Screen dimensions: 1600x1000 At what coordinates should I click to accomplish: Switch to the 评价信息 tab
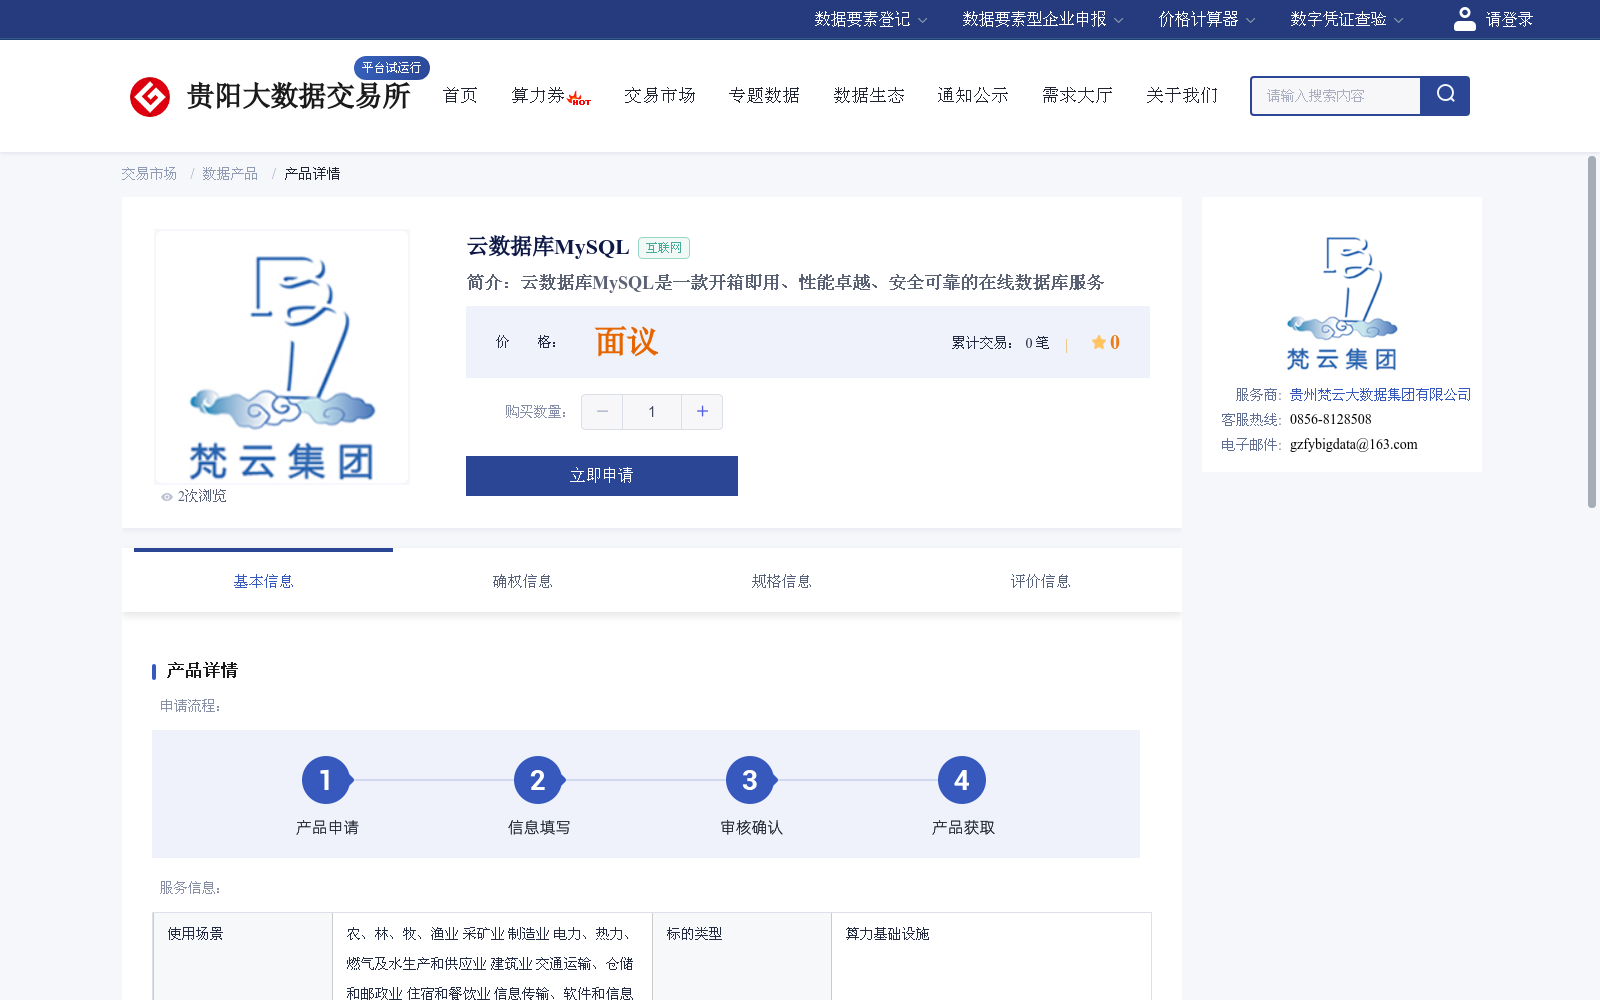pos(1040,581)
